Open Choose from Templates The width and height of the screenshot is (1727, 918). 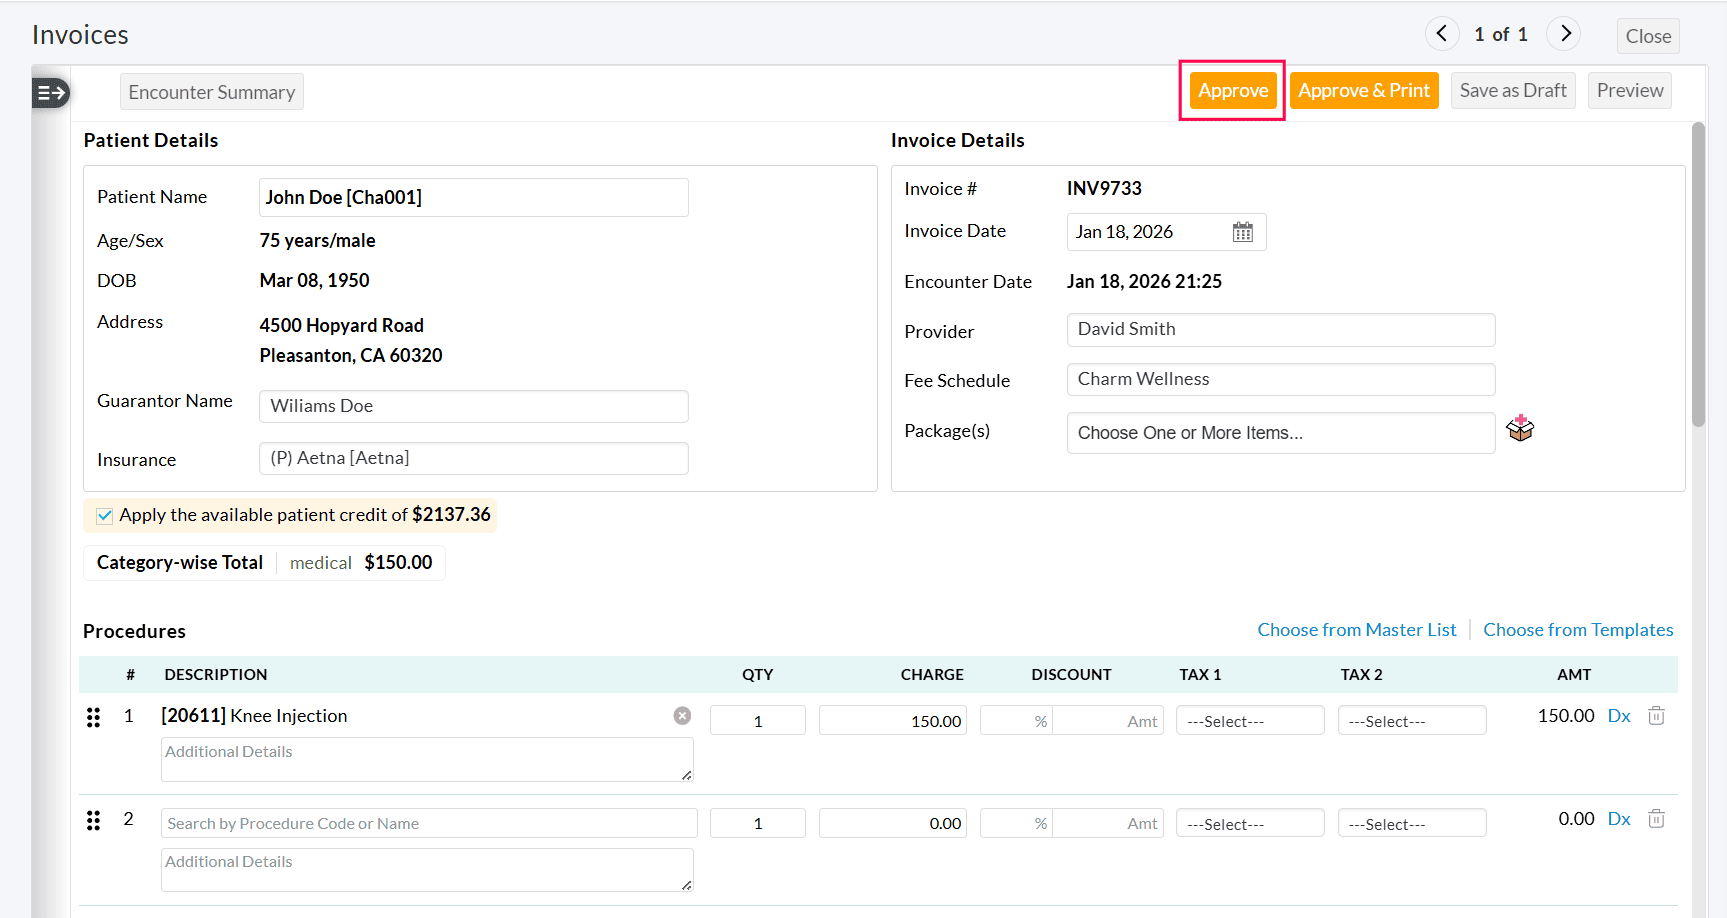tap(1578, 629)
